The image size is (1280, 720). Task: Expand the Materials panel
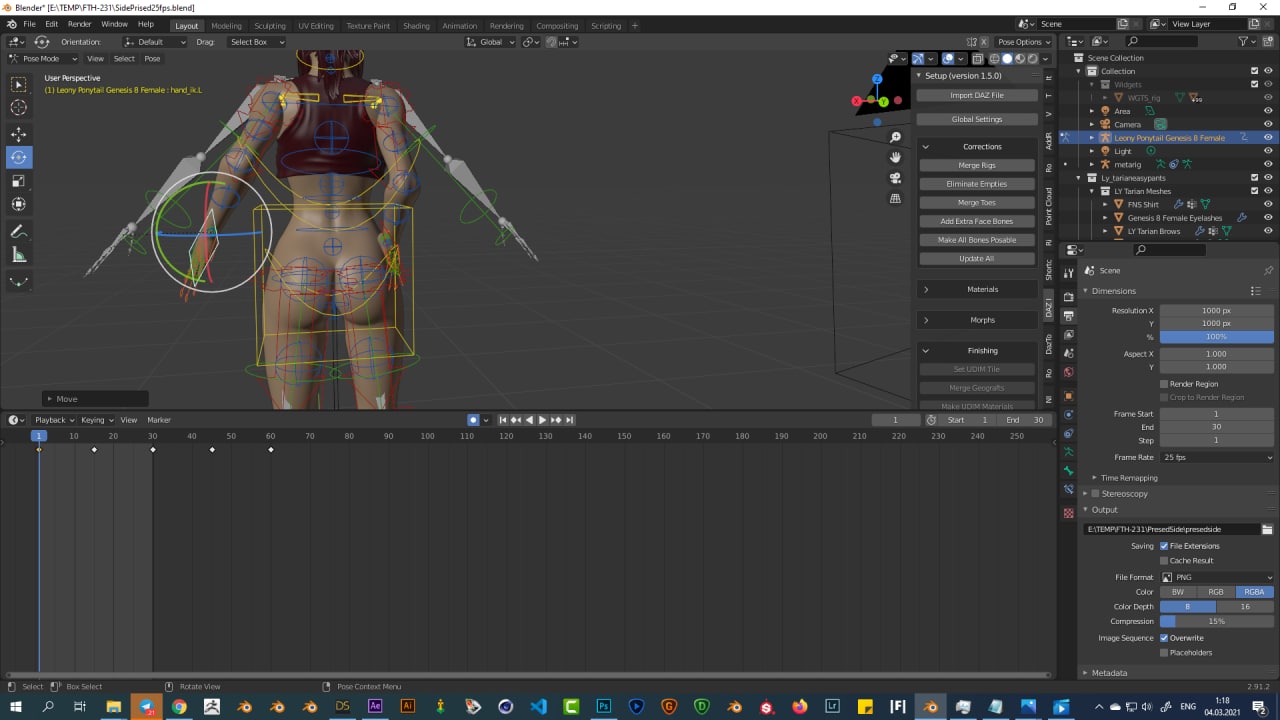pos(976,289)
